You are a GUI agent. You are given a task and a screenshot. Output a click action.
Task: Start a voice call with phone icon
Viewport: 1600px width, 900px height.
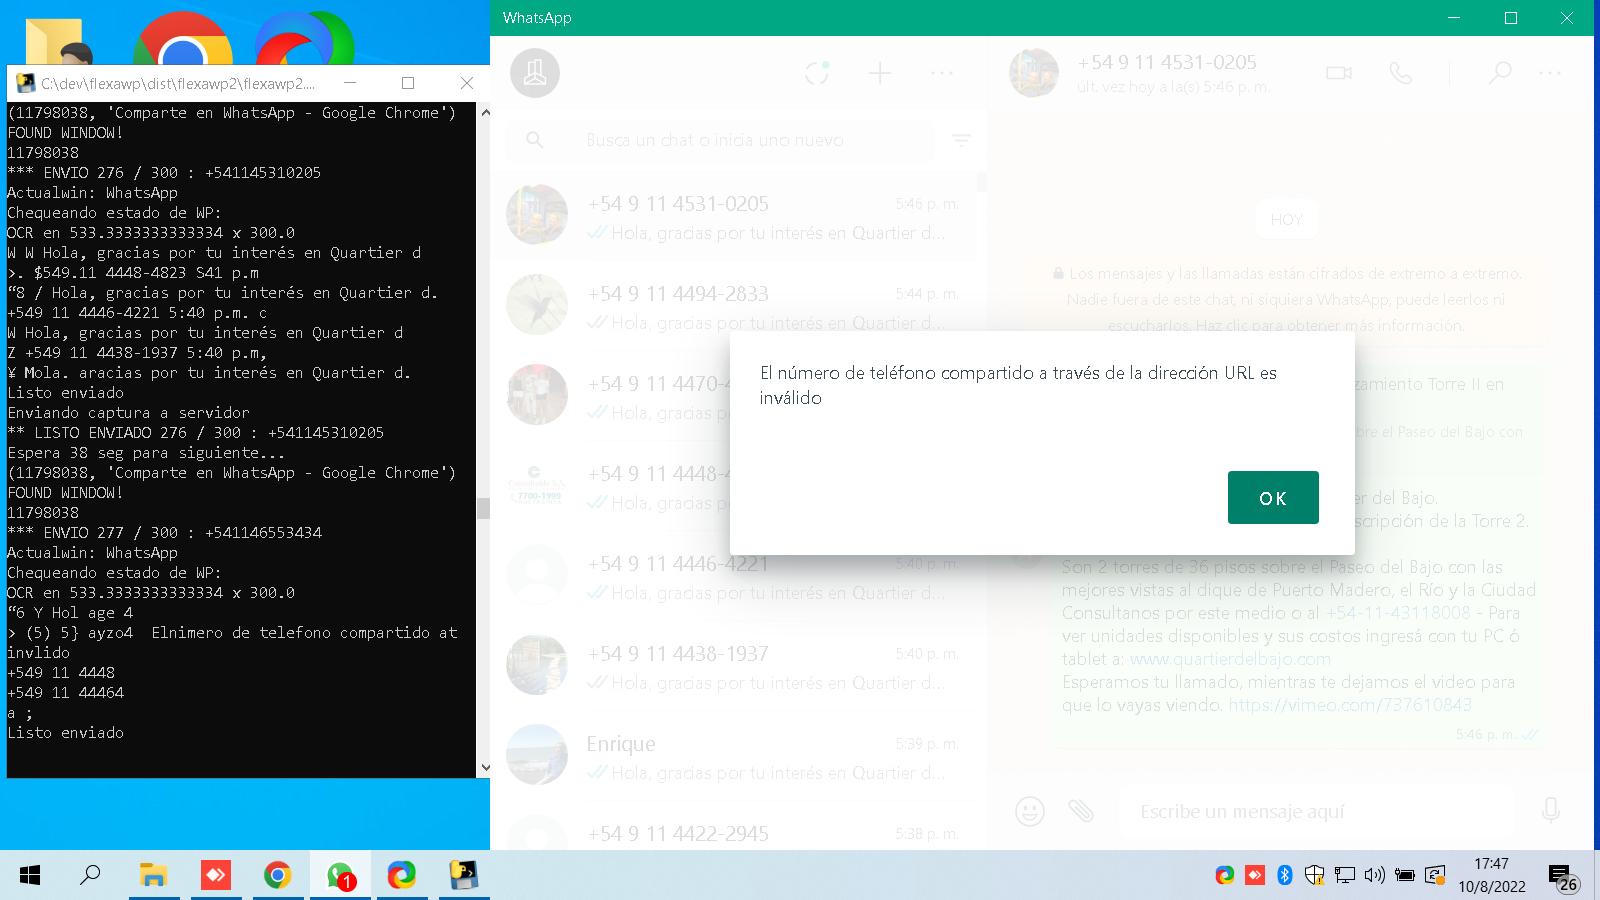[1401, 73]
